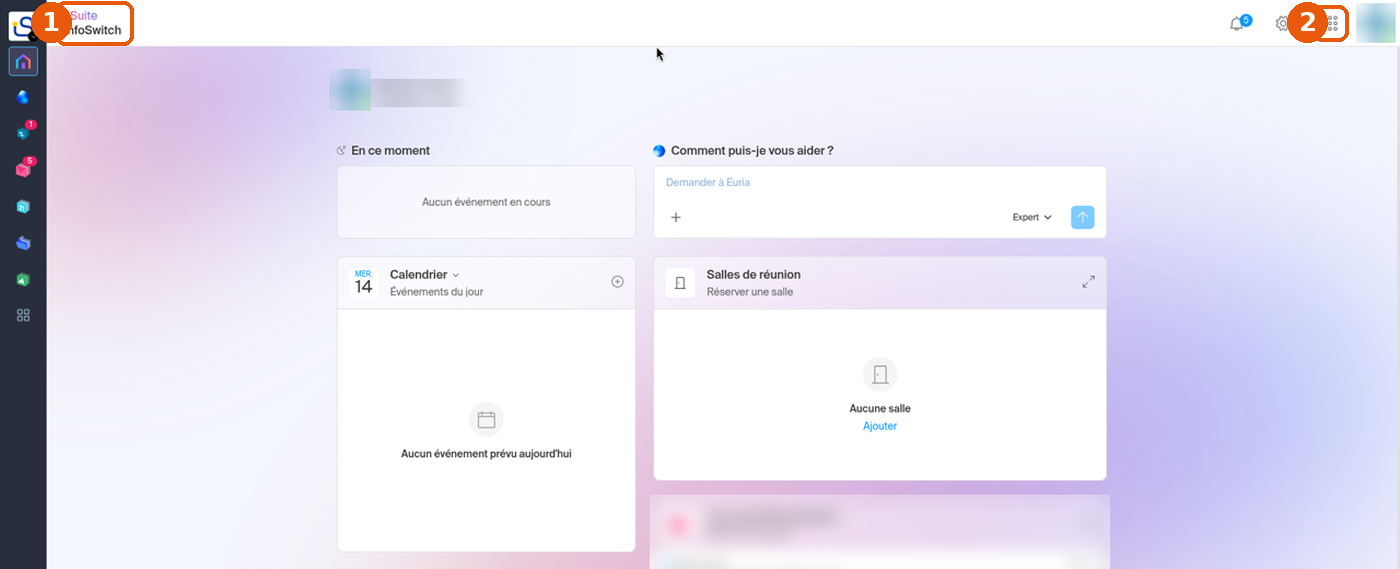Click the Aucune salle label
Image resolution: width=1400 pixels, height=569 pixels.
point(880,409)
